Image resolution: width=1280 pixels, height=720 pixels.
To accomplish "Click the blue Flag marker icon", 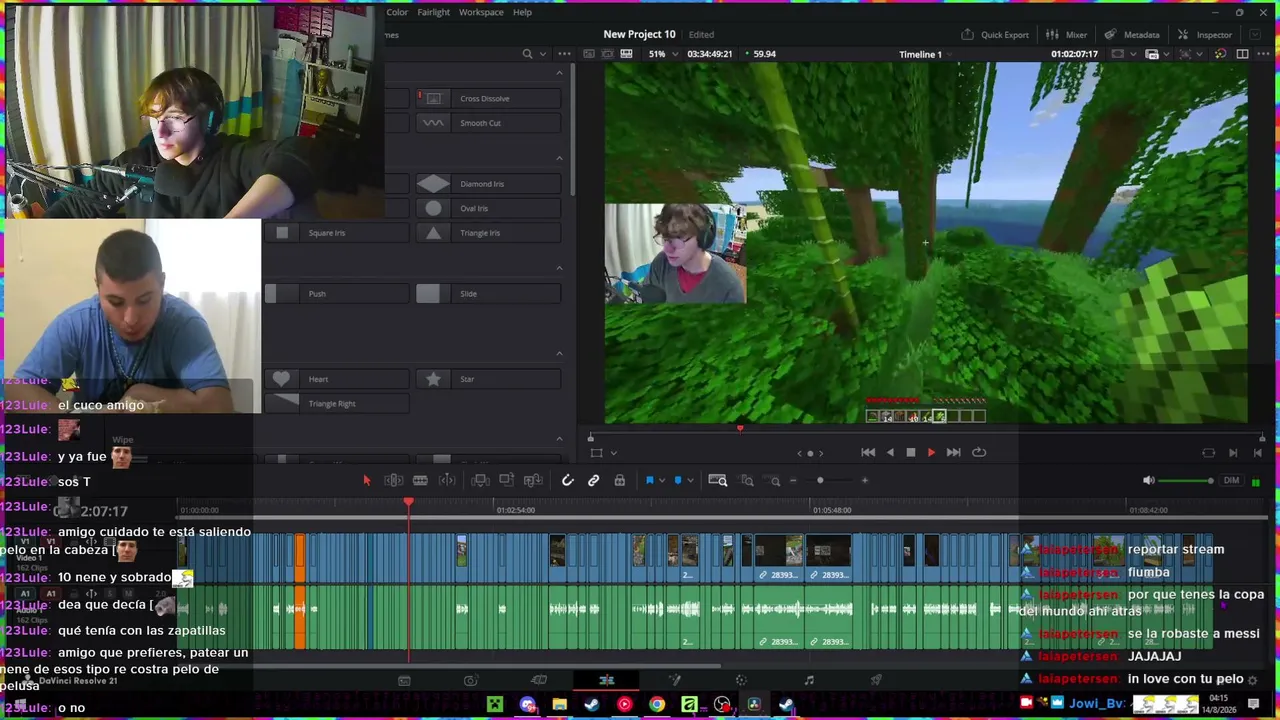I will point(649,481).
